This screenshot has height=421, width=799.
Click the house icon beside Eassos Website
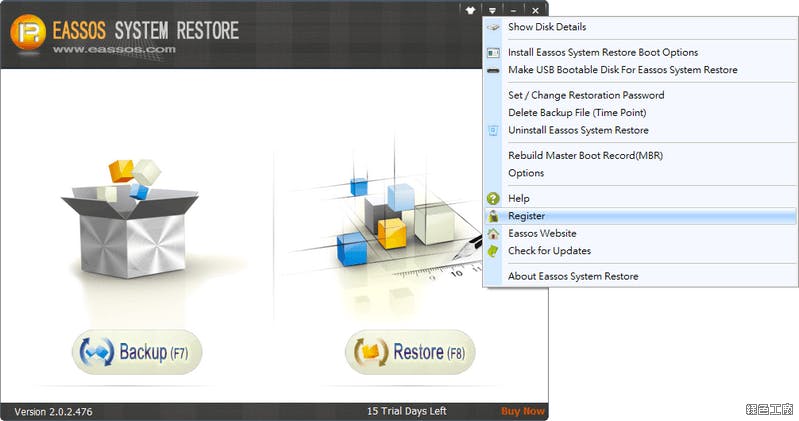[493, 233]
